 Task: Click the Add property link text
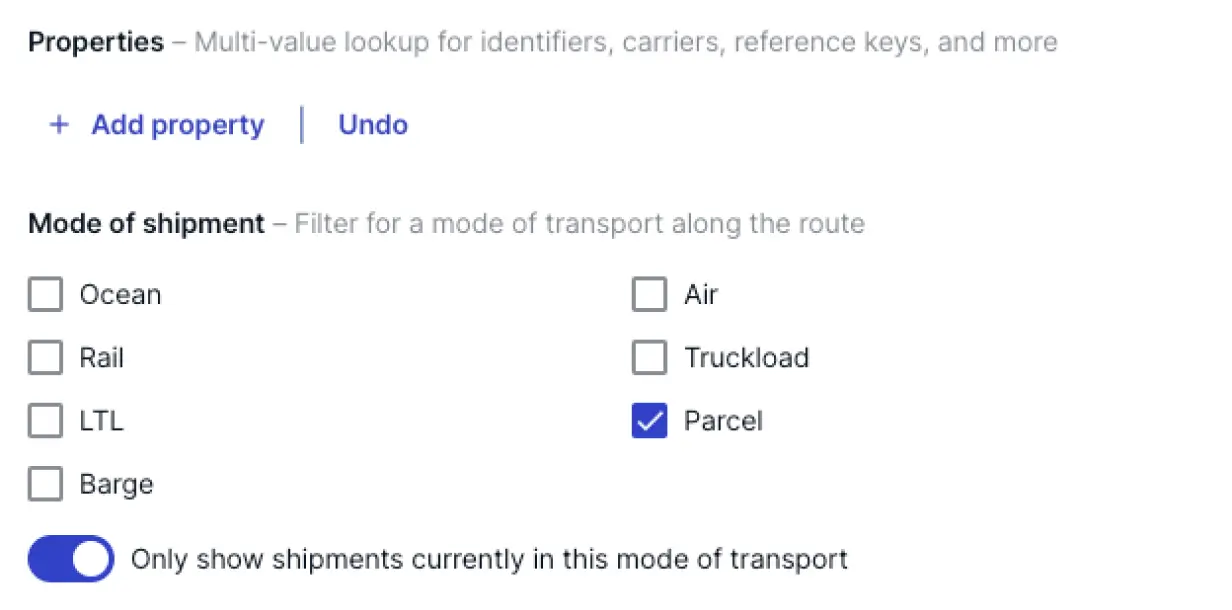[178, 125]
